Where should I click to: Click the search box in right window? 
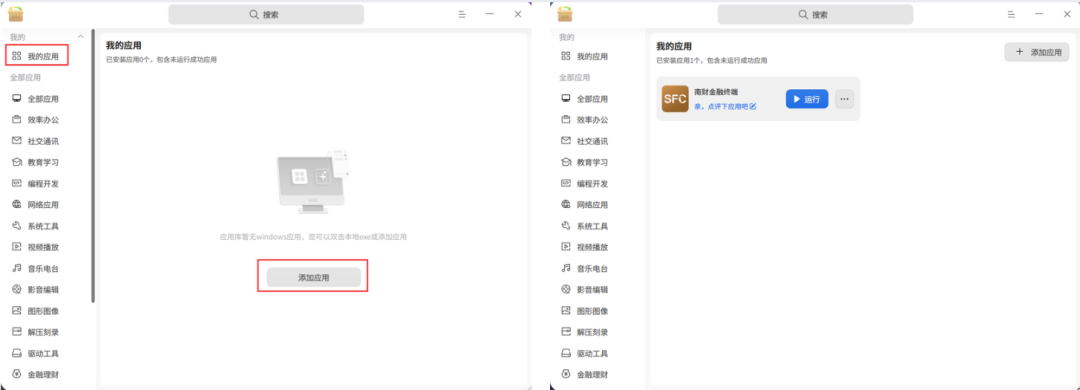pos(816,14)
